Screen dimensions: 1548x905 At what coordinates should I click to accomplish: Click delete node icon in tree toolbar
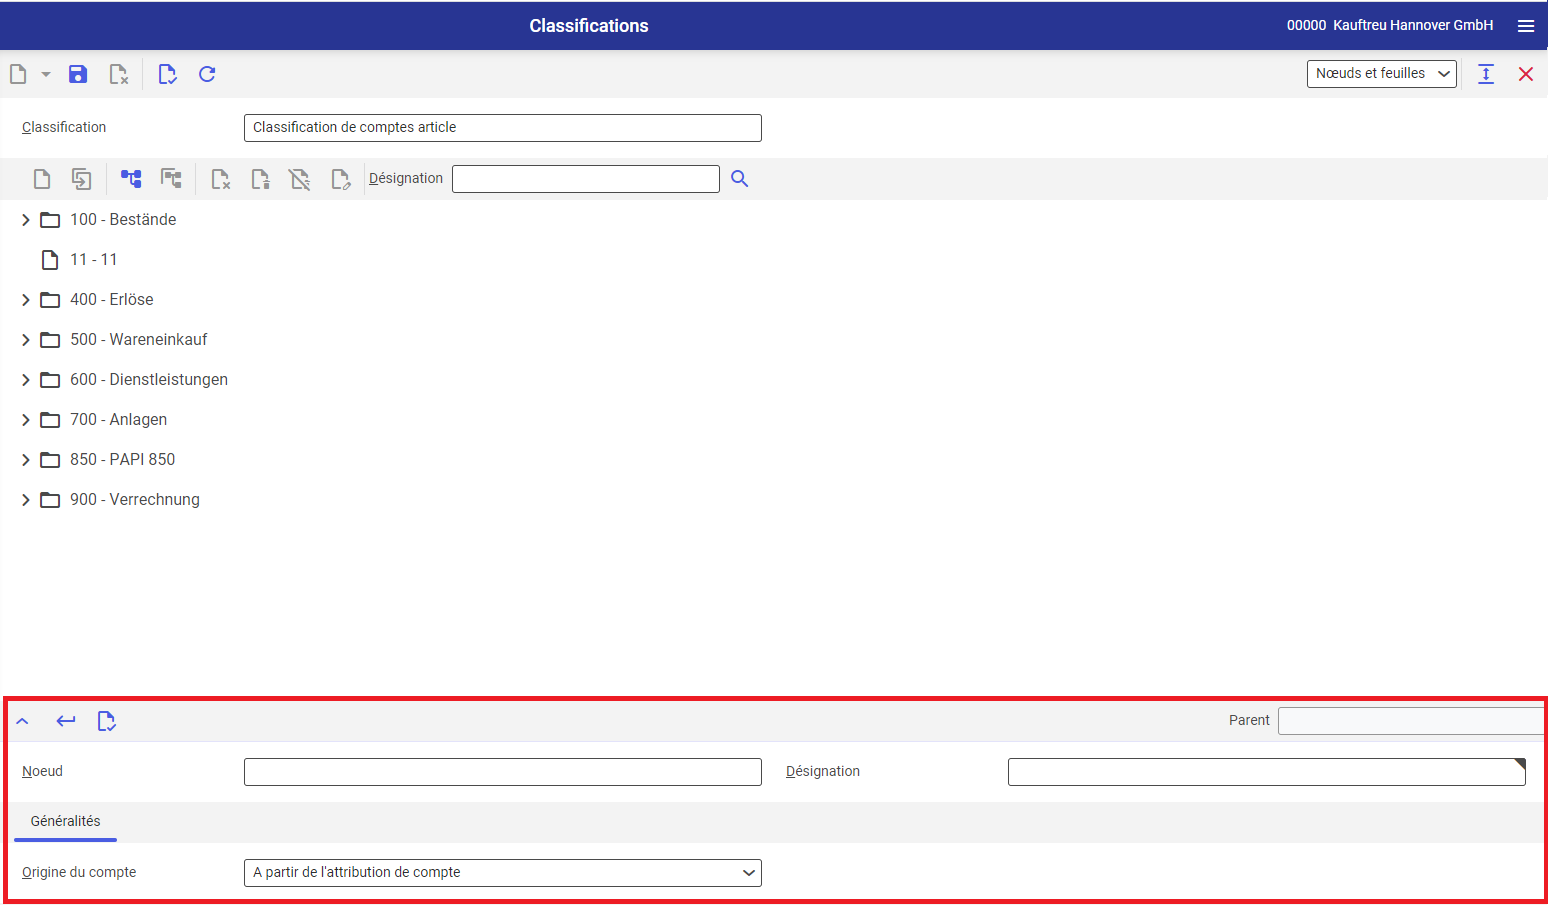[221, 179]
